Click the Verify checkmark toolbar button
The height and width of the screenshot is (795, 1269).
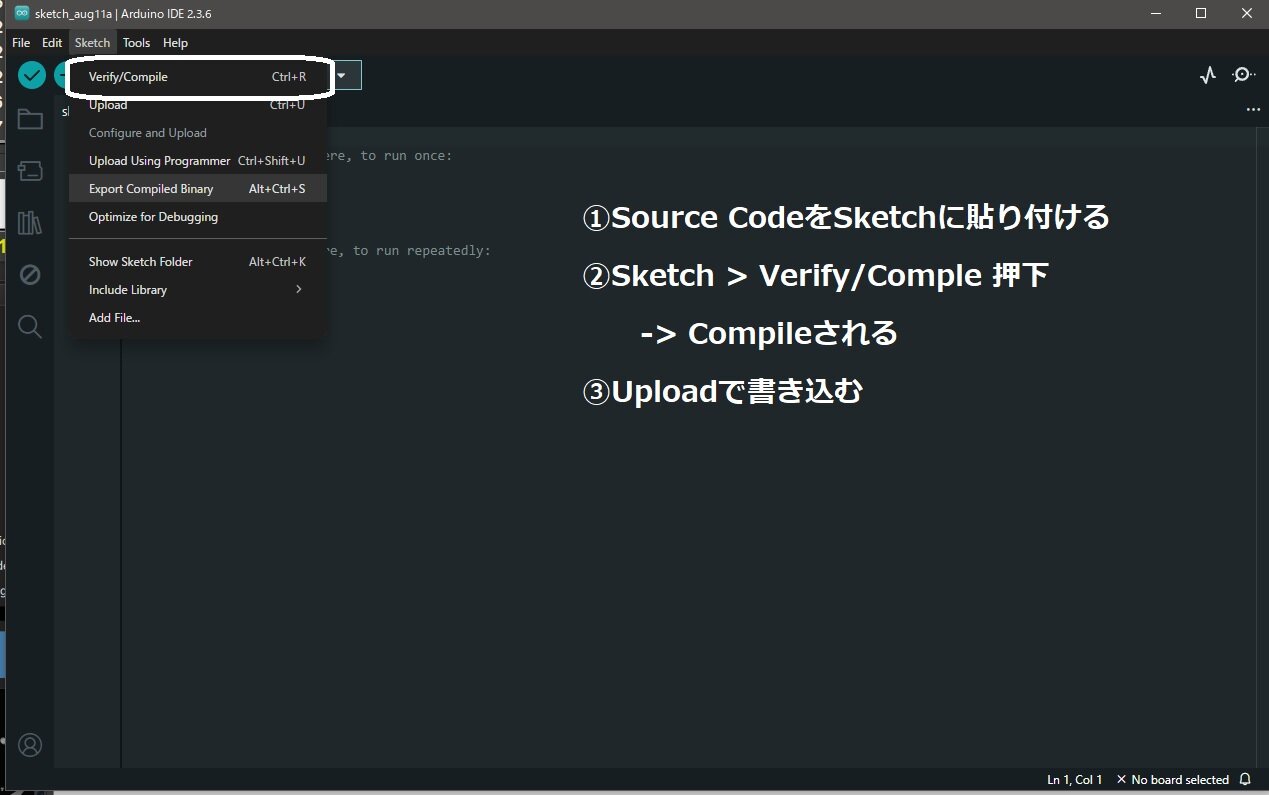click(x=32, y=75)
